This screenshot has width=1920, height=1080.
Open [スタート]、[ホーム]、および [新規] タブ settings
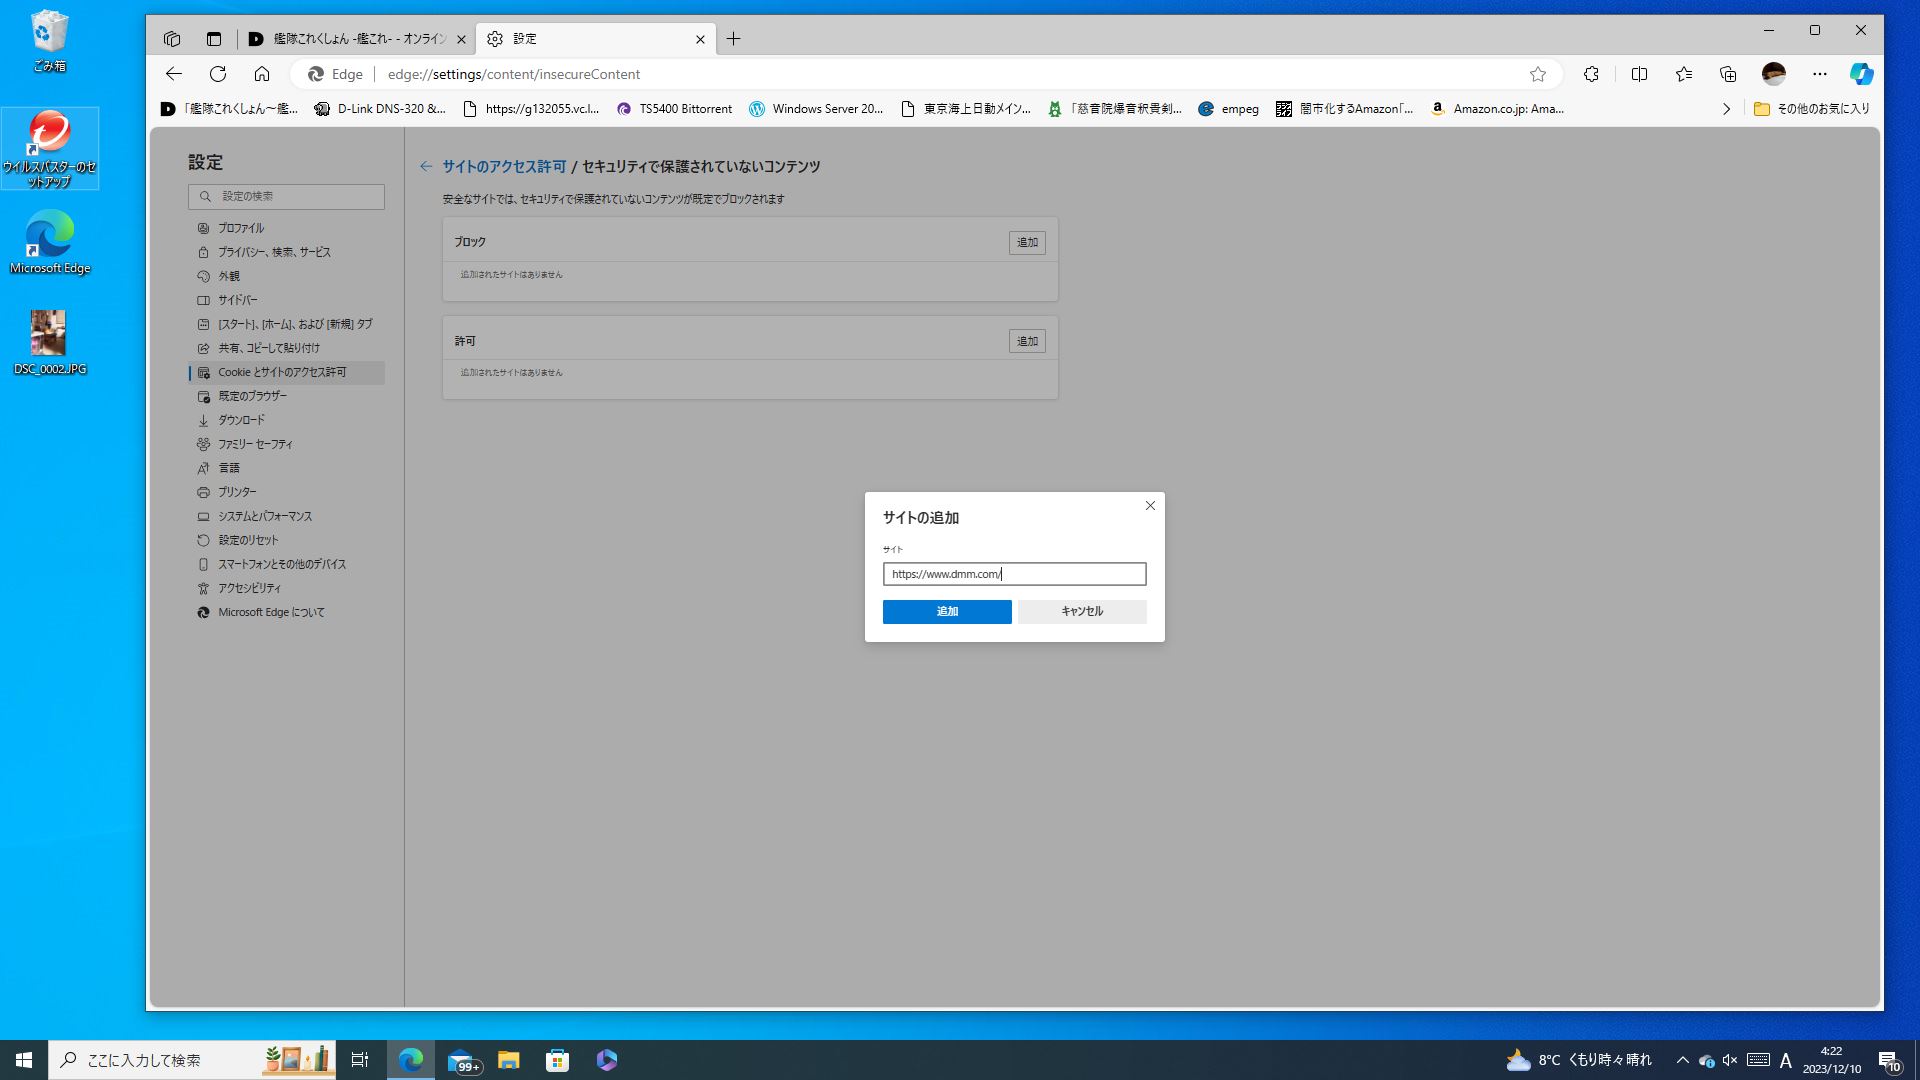286,324
